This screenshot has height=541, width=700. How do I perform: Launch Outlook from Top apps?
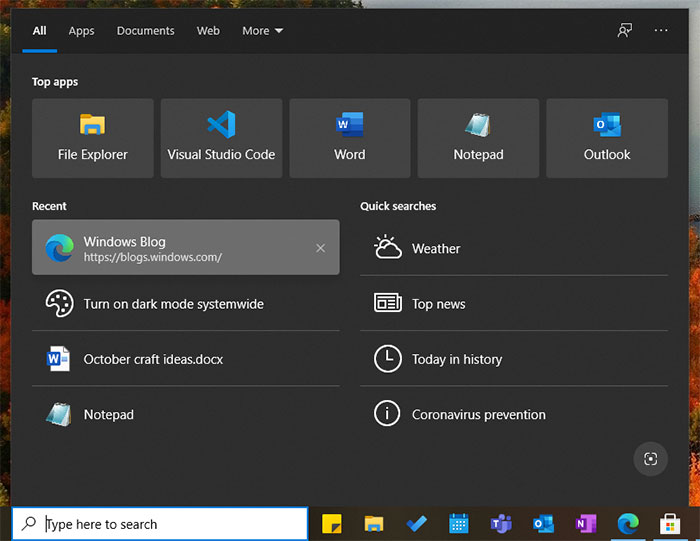[x=607, y=138]
